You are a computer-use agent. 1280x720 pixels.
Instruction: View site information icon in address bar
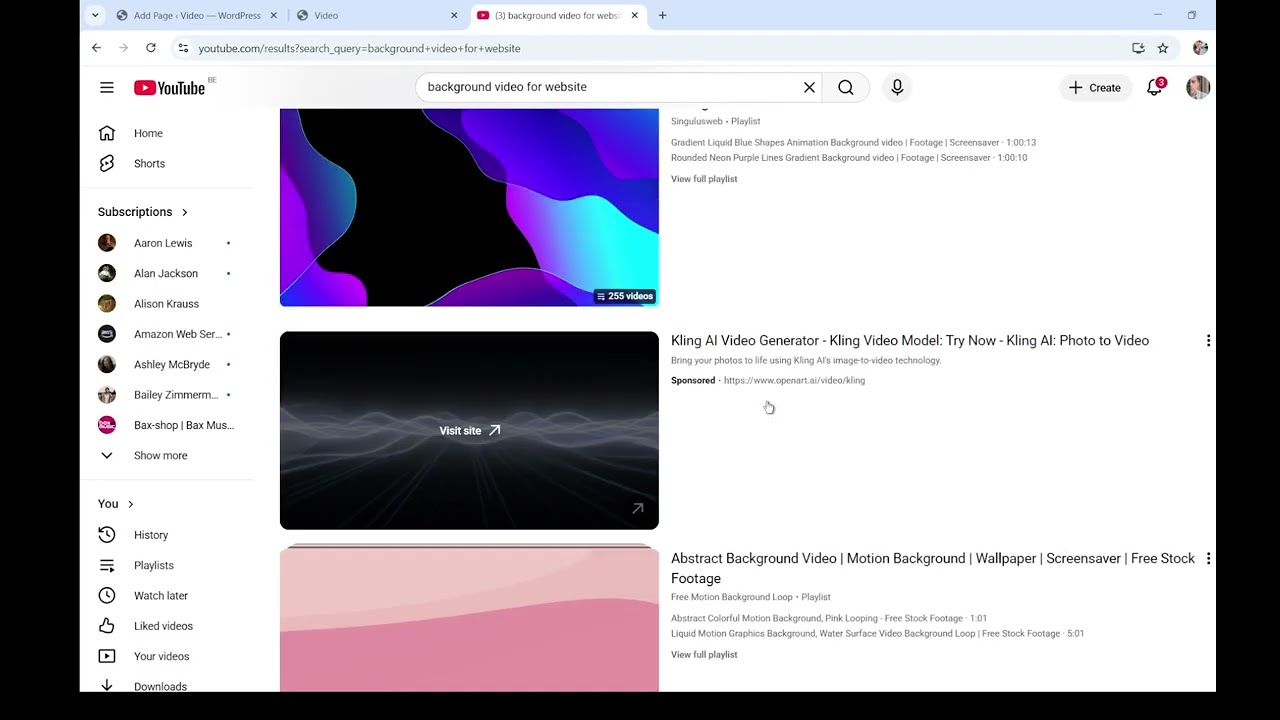tap(183, 48)
